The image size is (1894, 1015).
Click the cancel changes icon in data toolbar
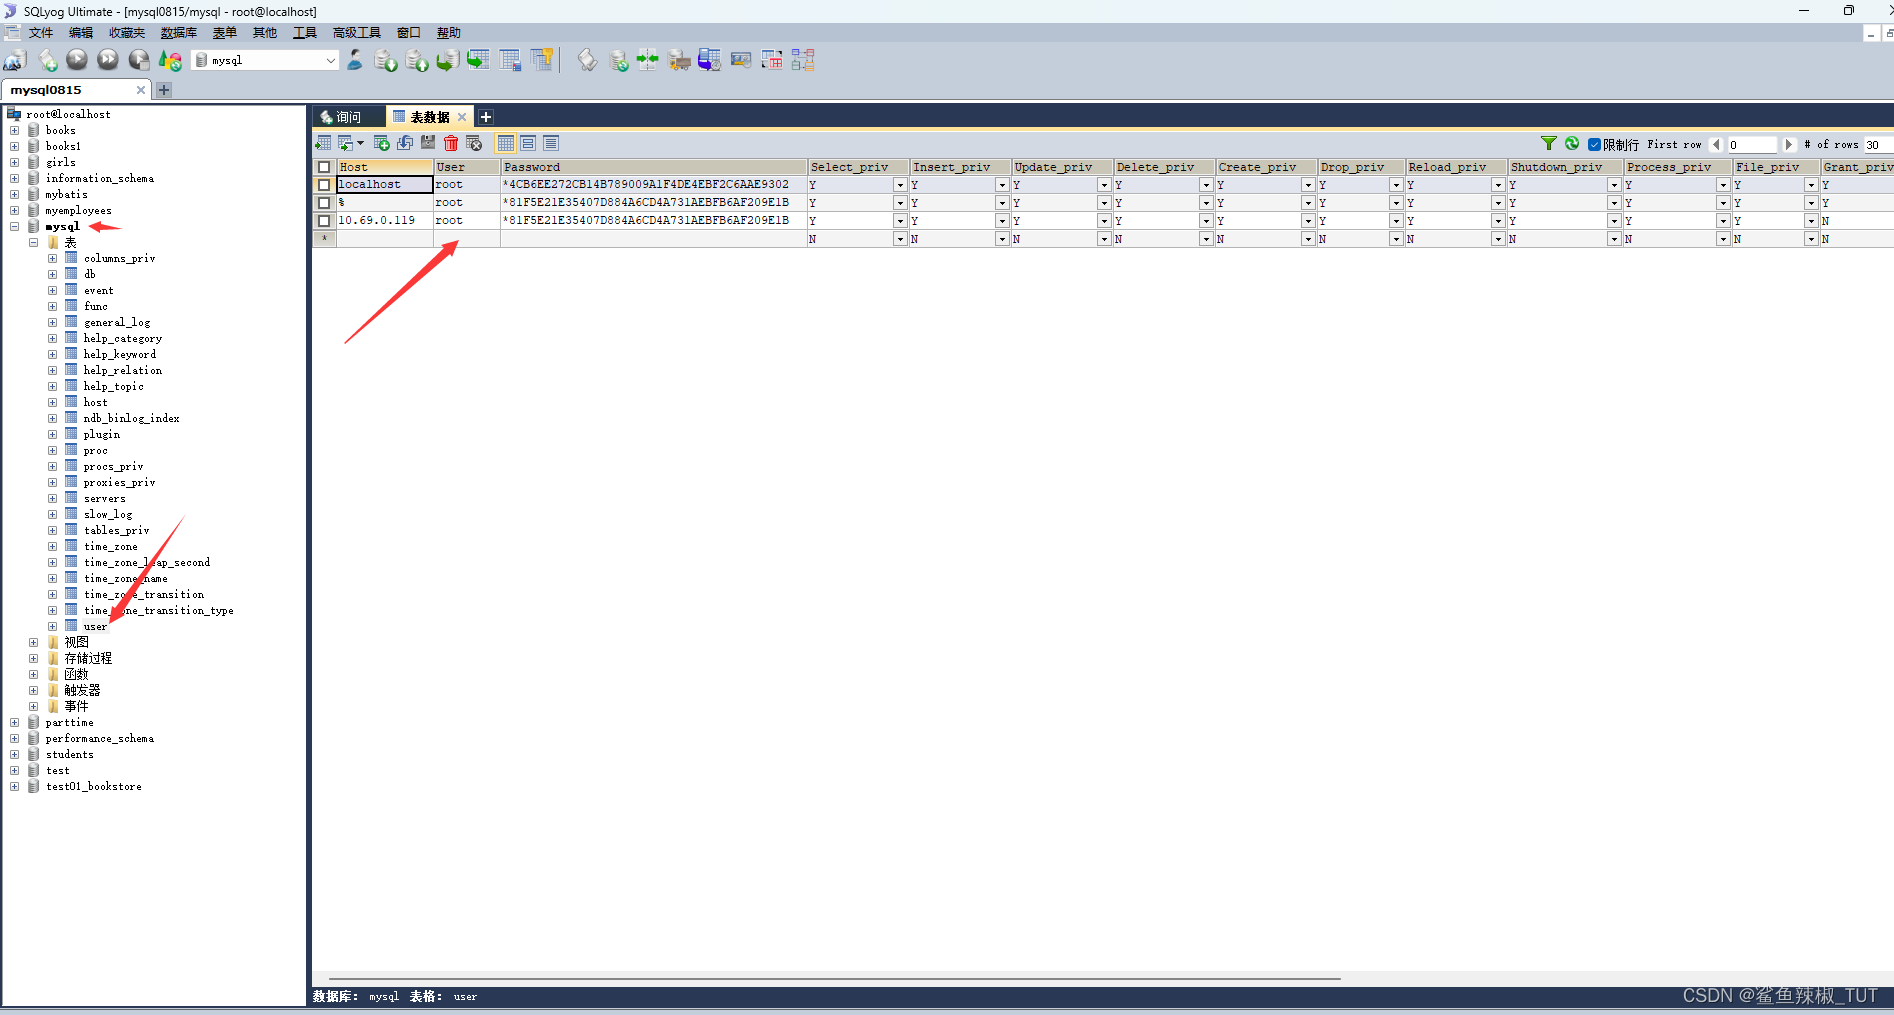(x=475, y=143)
